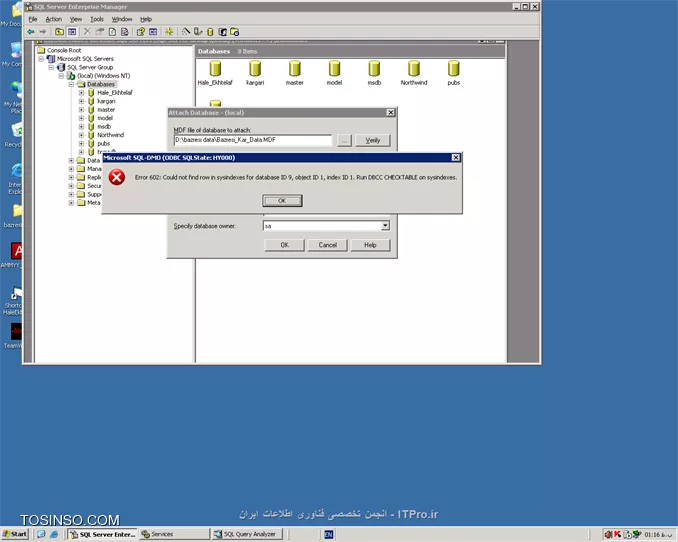Select the kargari database icon in the Databases pane
Screen dimensions: 678x542
[x=255, y=73]
